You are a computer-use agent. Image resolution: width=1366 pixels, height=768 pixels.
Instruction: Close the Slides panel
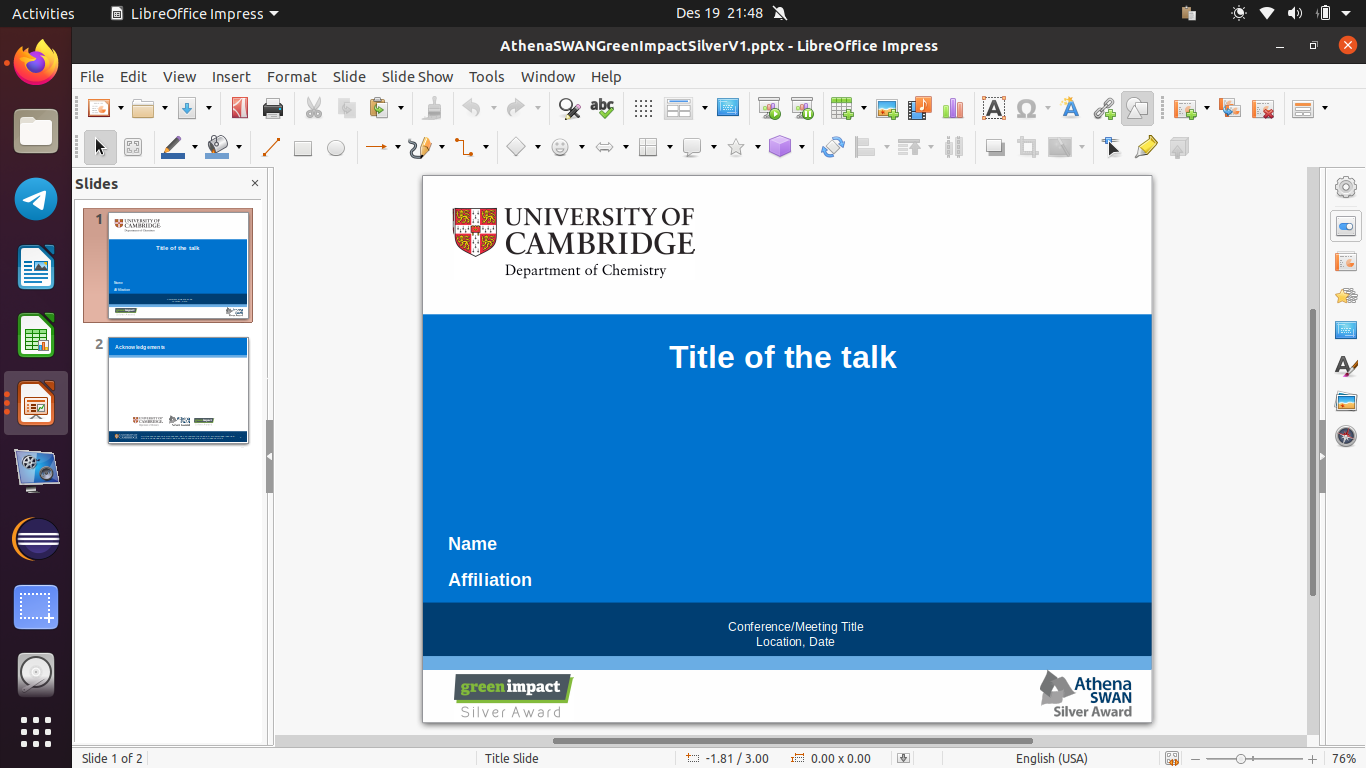coord(255,183)
